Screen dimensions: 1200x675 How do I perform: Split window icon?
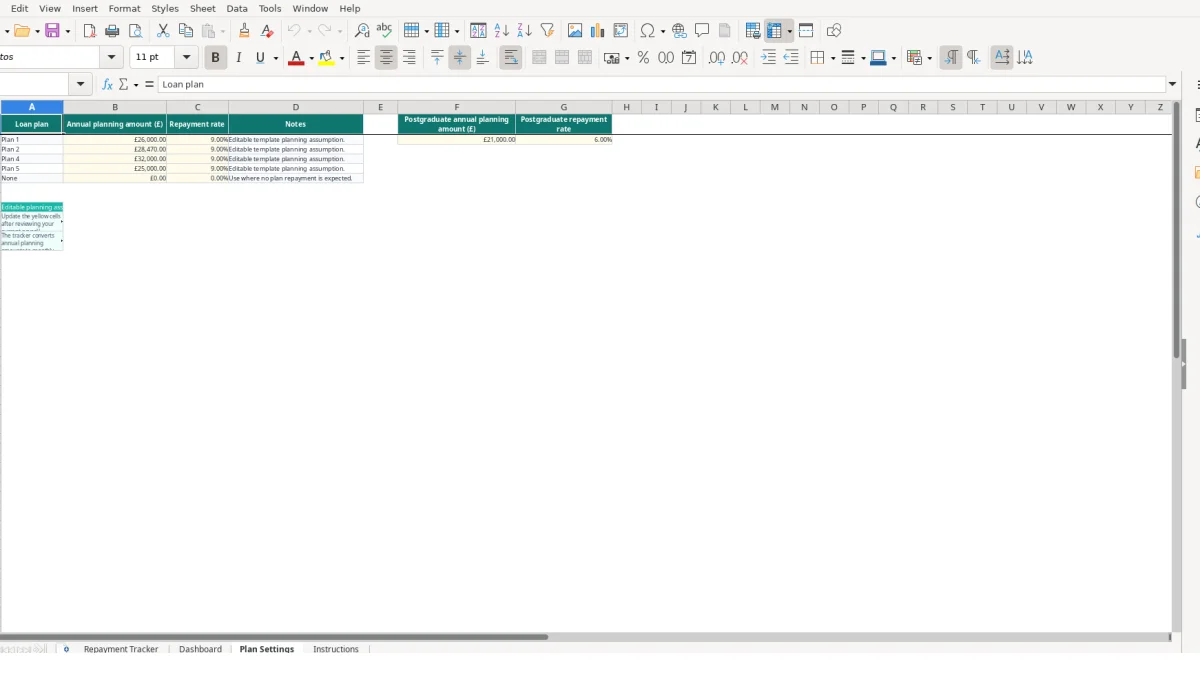point(806,31)
